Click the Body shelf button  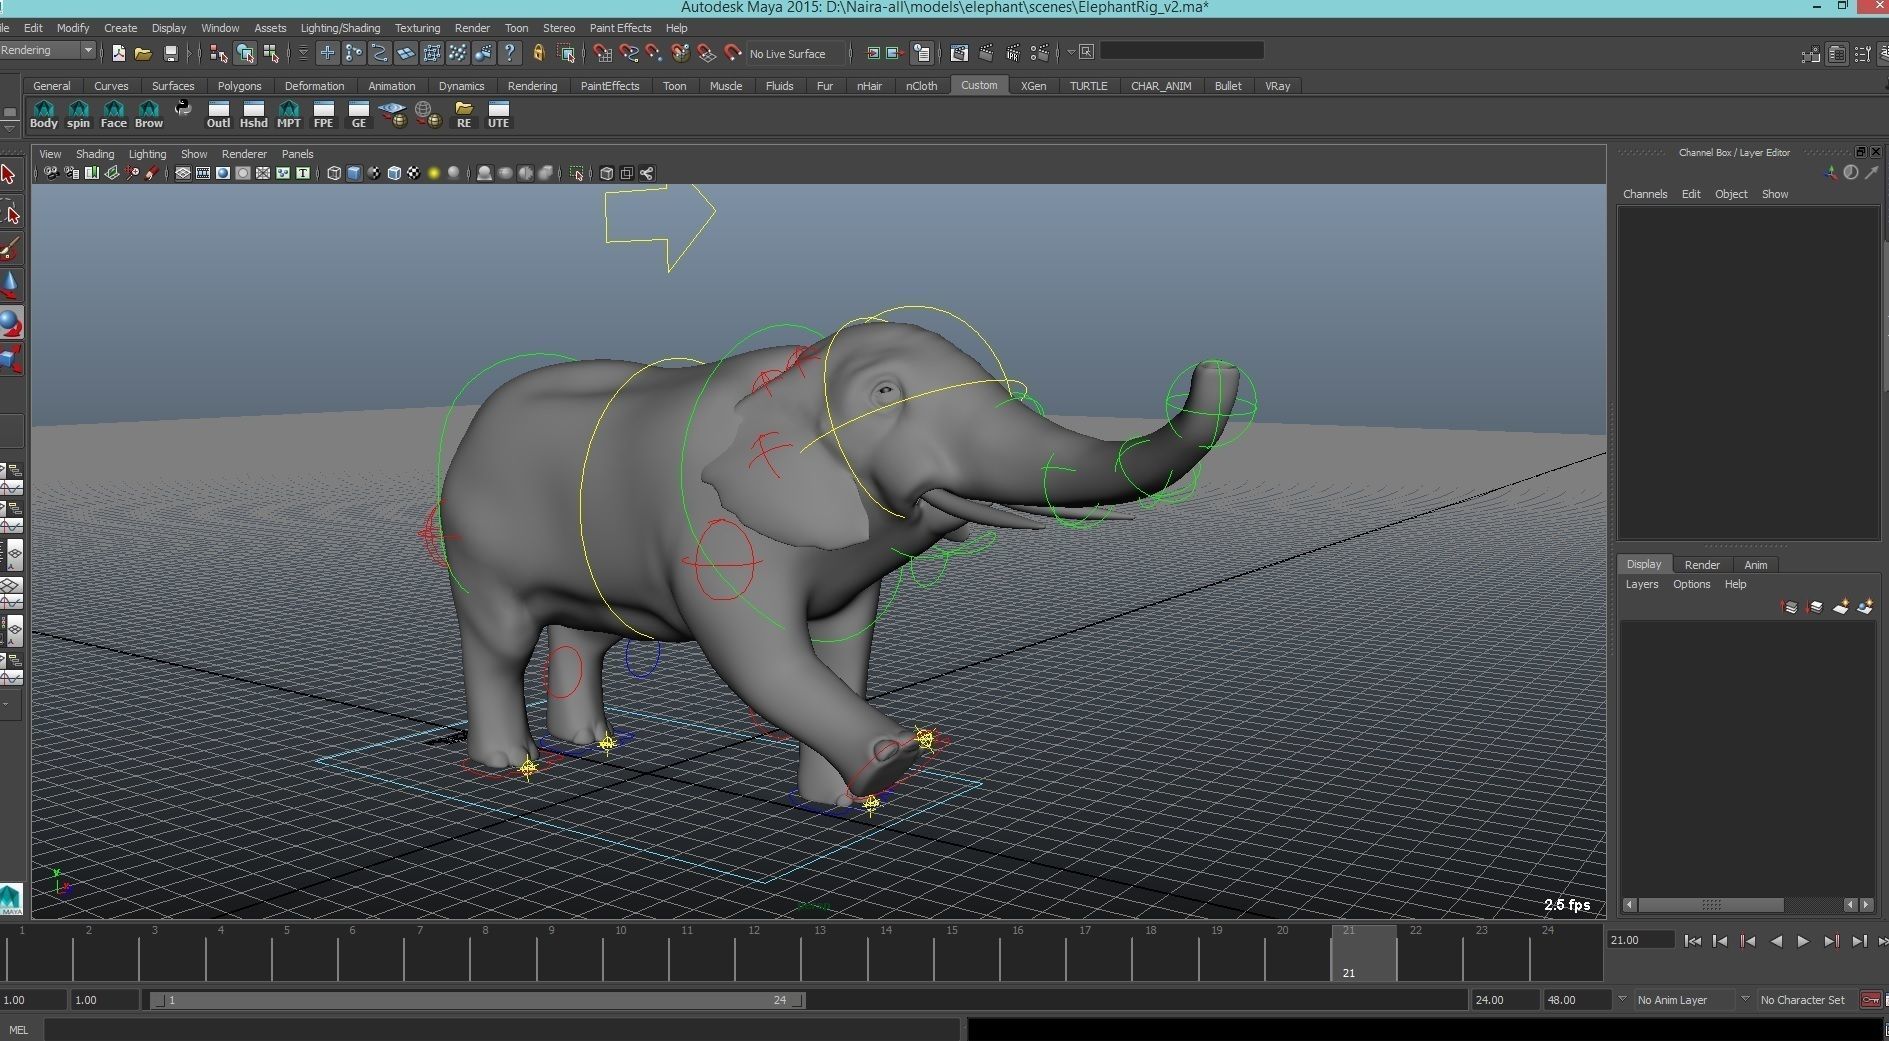[x=44, y=115]
